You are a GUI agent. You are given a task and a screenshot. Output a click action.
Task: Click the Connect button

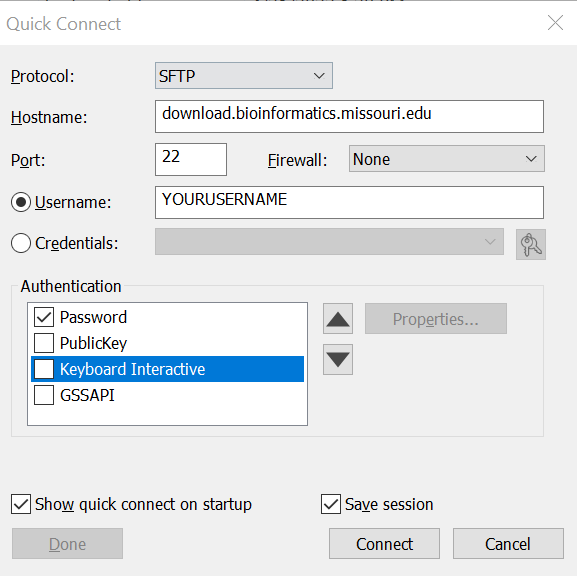point(384,544)
